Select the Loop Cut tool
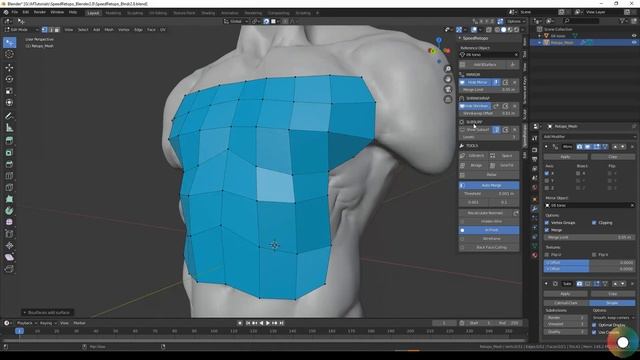This screenshot has width=640, height=360. [9, 176]
